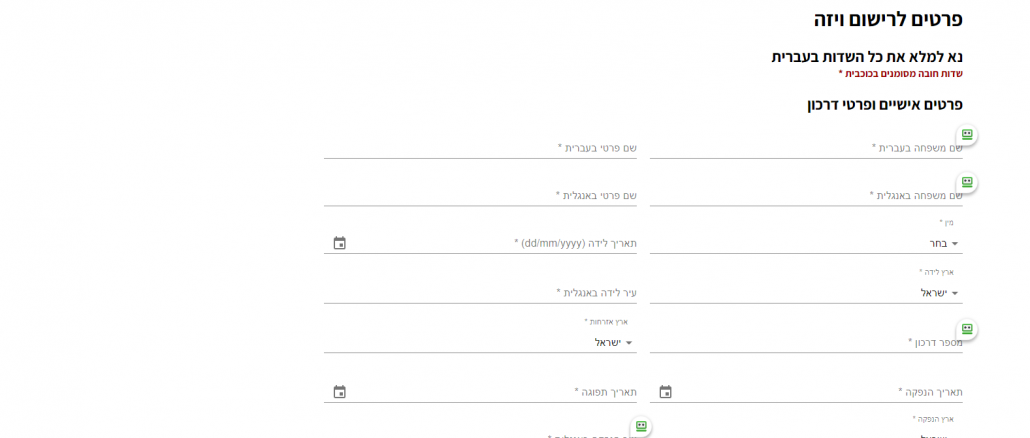Screen dimensions: 1030x438
Task: Open calendar picker for expiry date (תאריך תפוגה)
Action: pyautogui.click(x=339, y=392)
